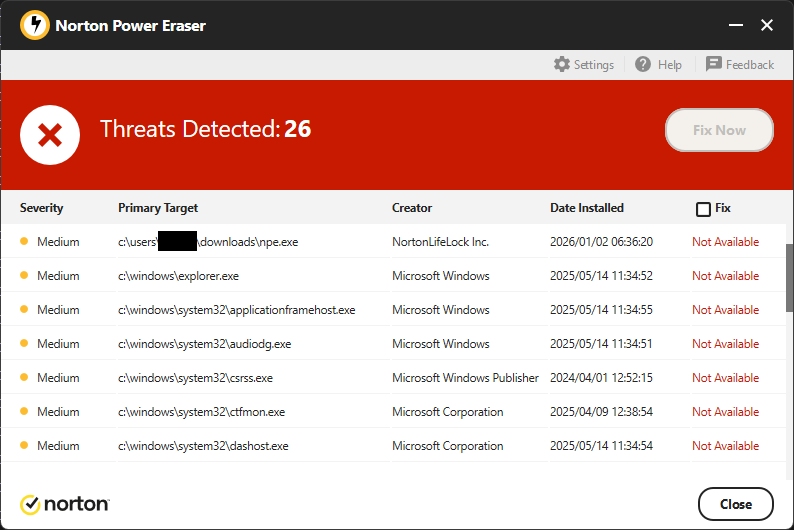Click Not Available link for npe.exe
Viewport: 794px width, 530px height.
(x=725, y=242)
